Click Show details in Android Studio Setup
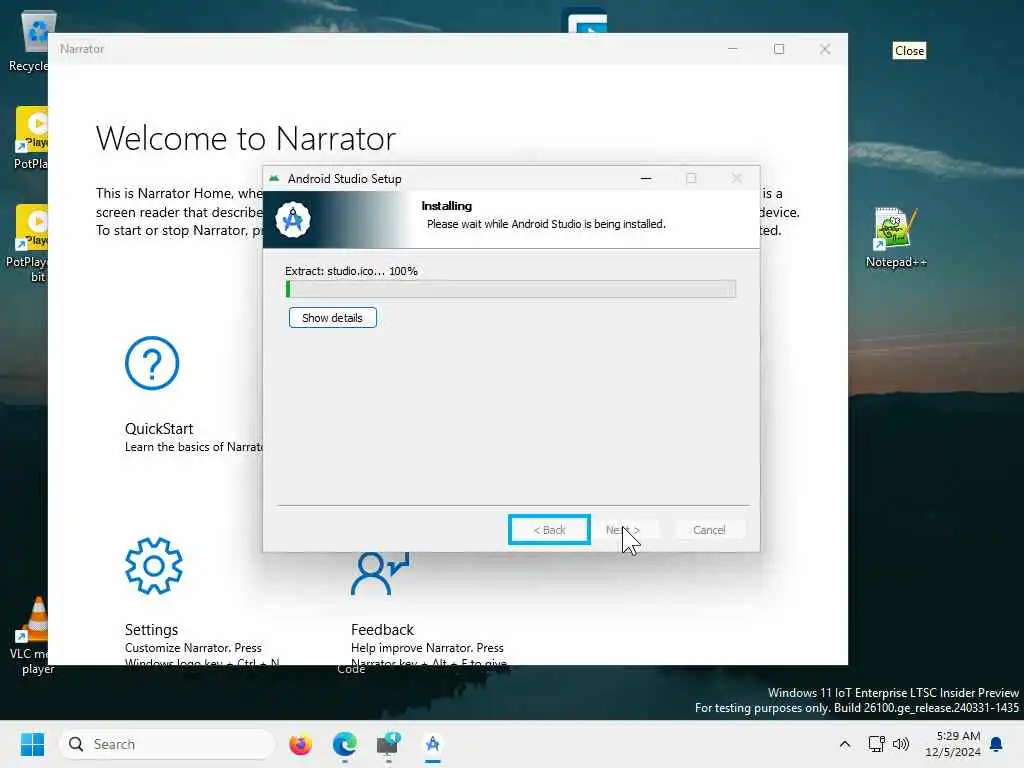 332,318
